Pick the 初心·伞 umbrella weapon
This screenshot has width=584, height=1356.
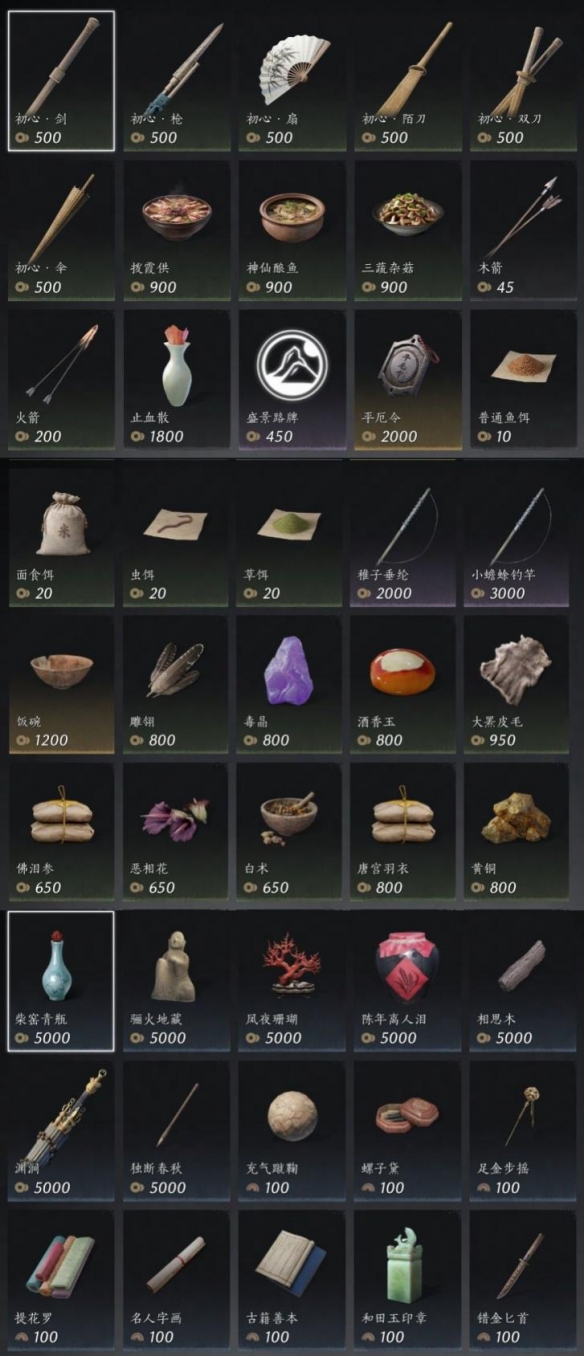(61, 231)
